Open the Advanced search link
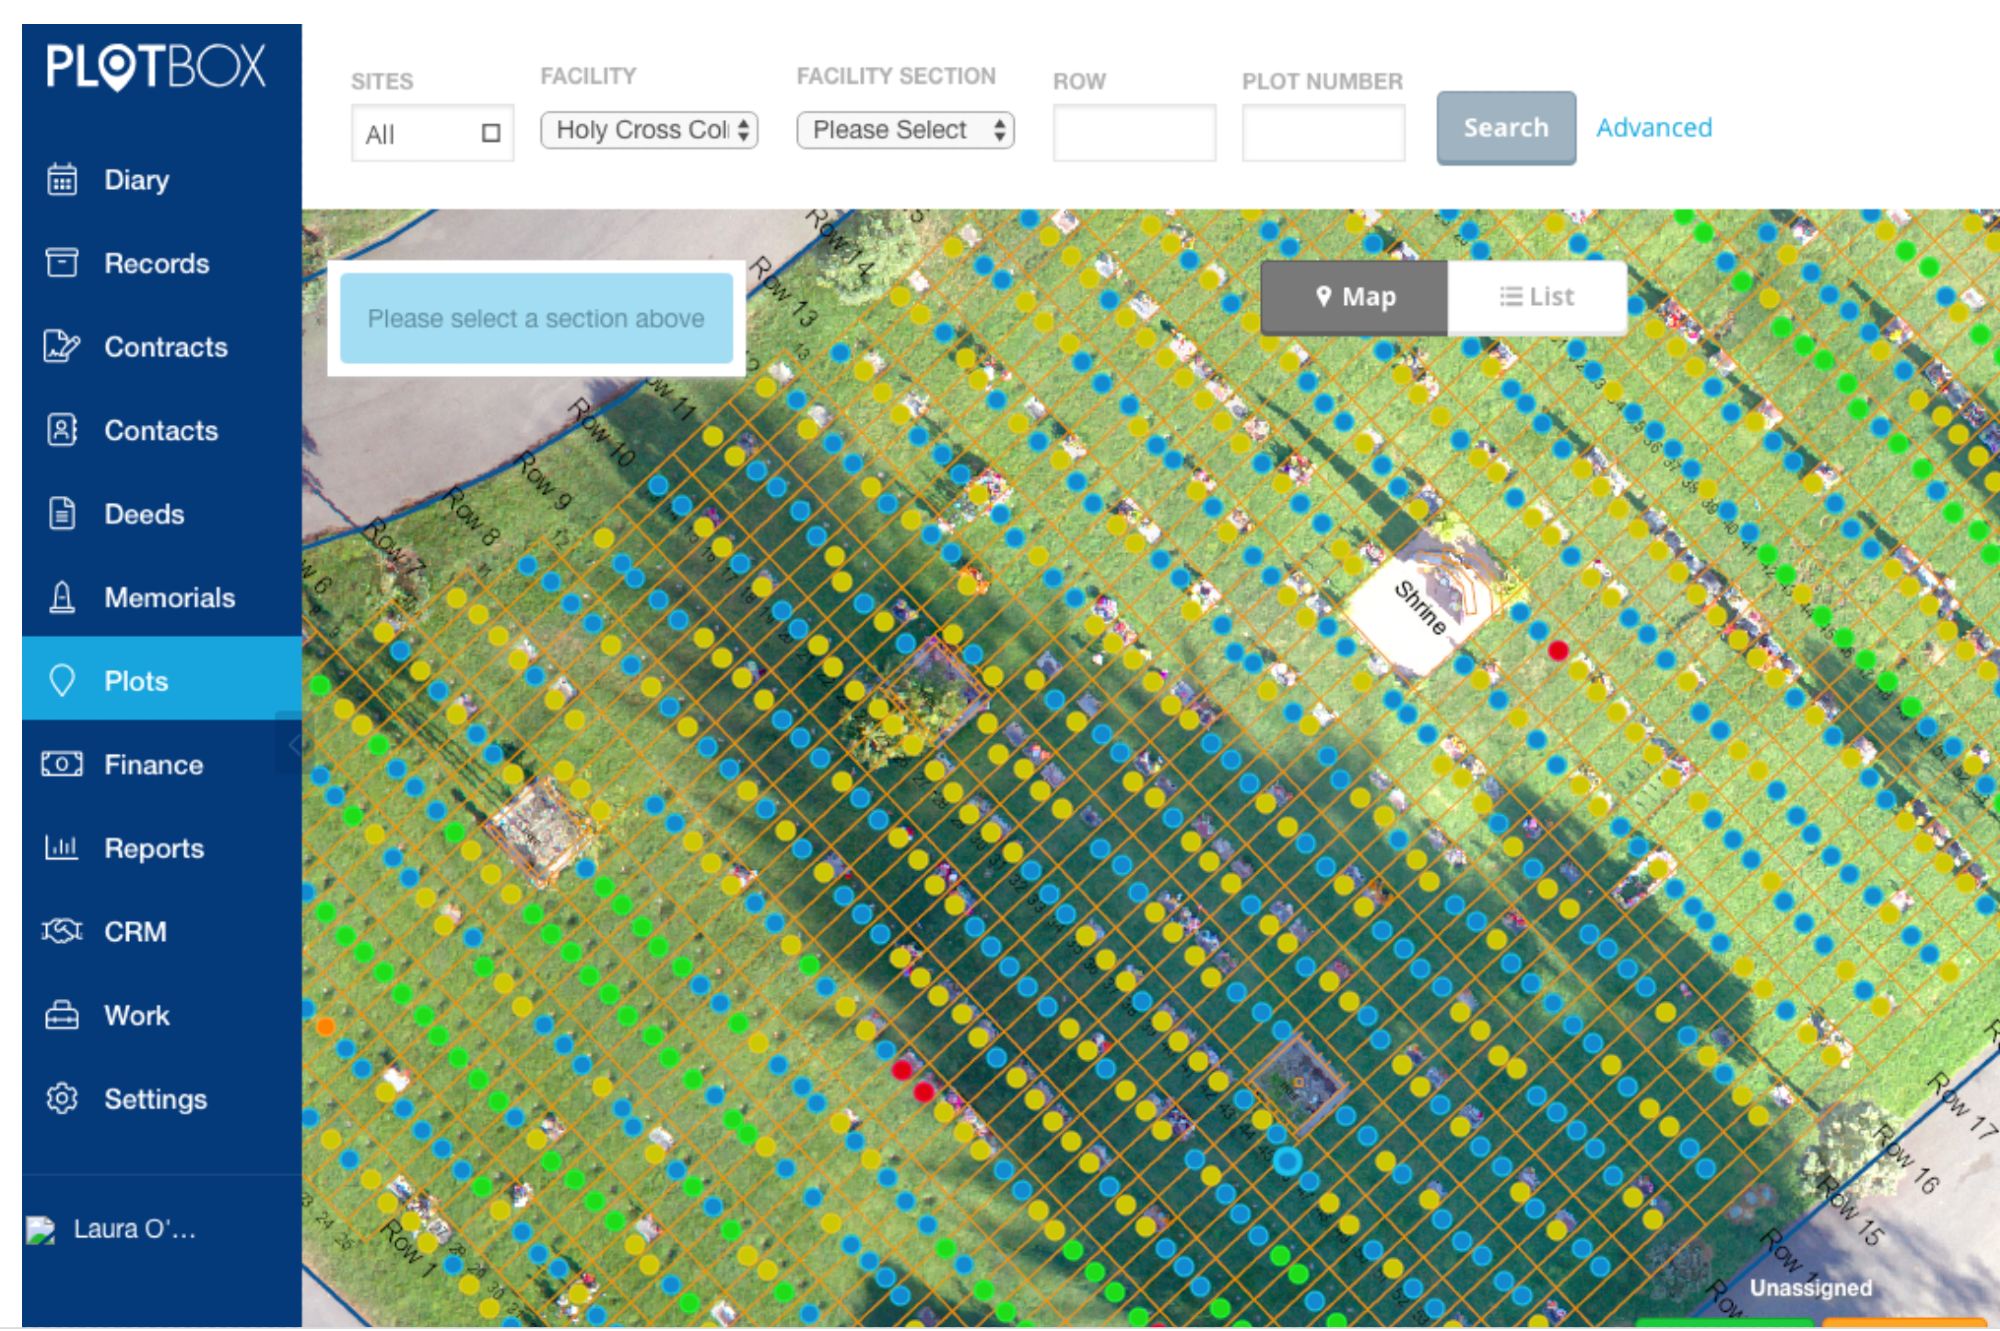Image resolution: width=2000 pixels, height=1331 pixels. (1654, 128)
